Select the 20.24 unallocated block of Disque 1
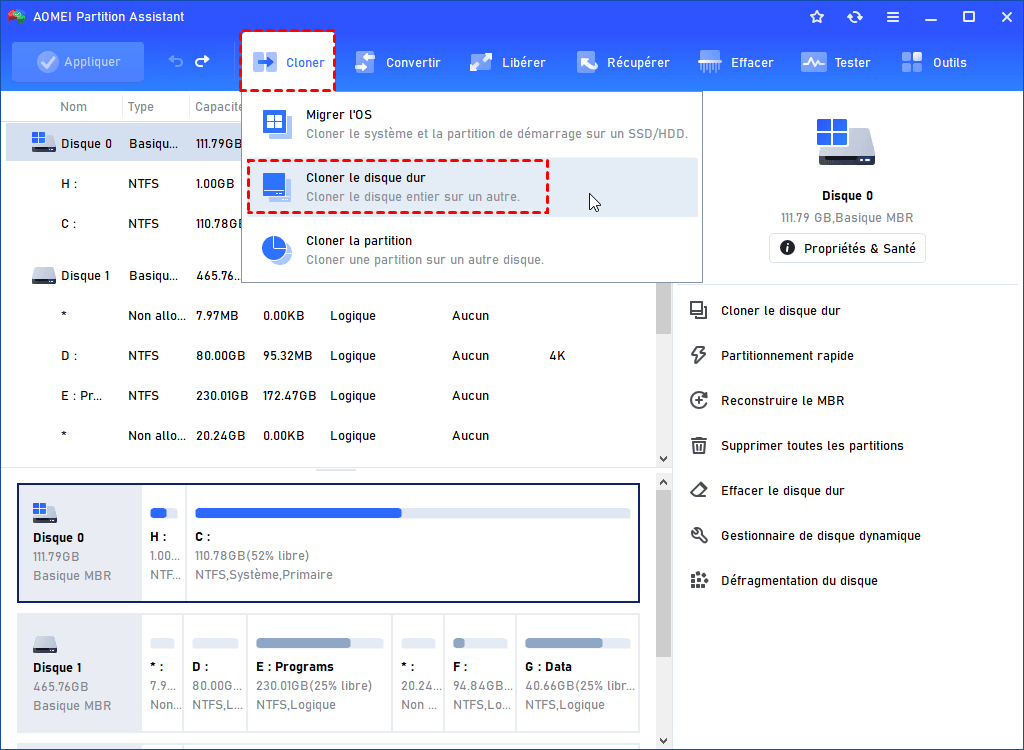This screenshot has height=750, width=1024. coord(418,673)
